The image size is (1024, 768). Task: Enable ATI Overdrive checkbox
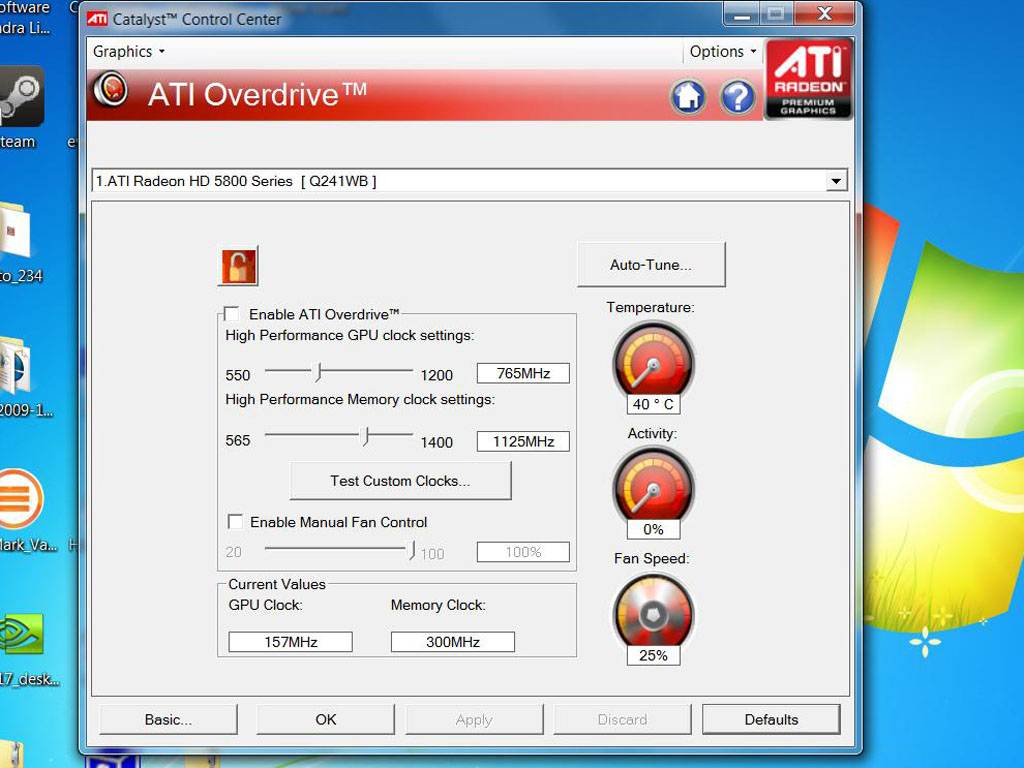pyautogui.click(x=232, y=314)
